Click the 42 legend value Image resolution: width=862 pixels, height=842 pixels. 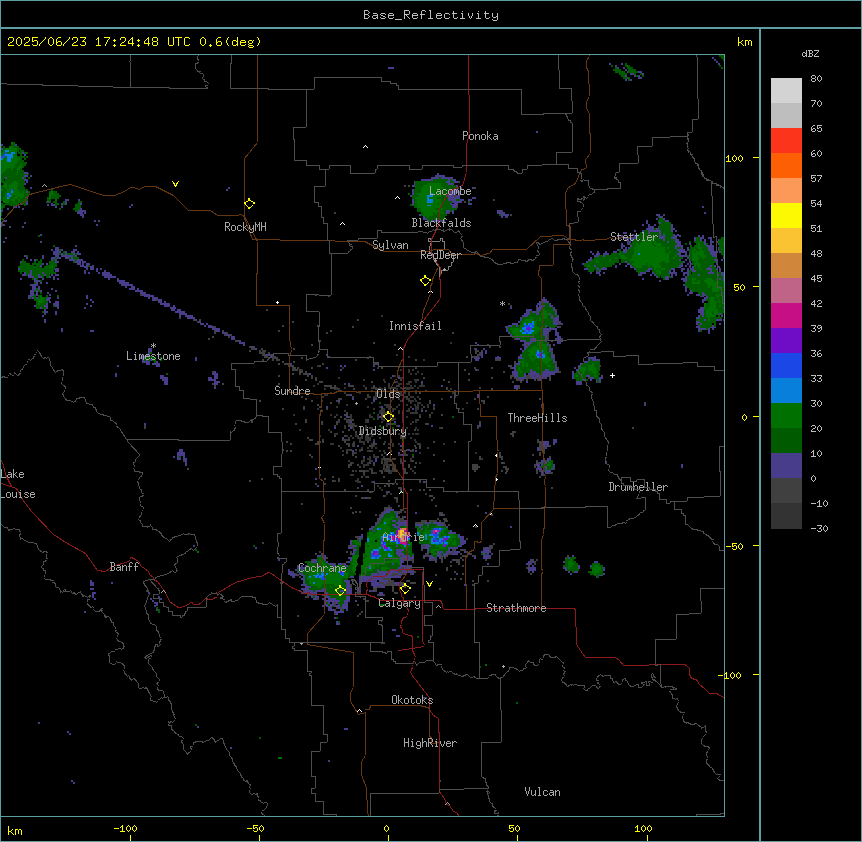coord(816,303)
